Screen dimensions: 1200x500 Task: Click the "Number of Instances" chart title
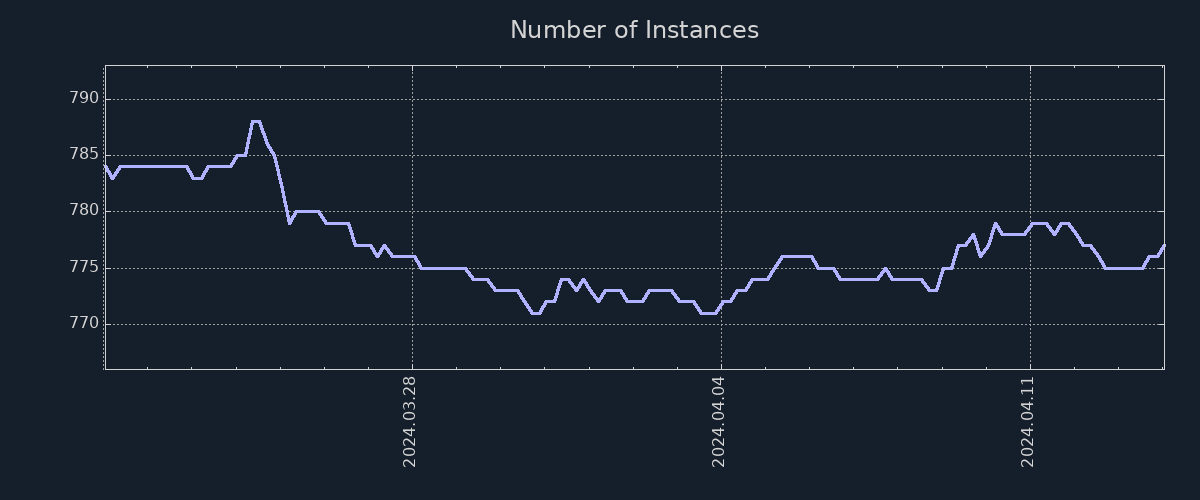(634, 30)
